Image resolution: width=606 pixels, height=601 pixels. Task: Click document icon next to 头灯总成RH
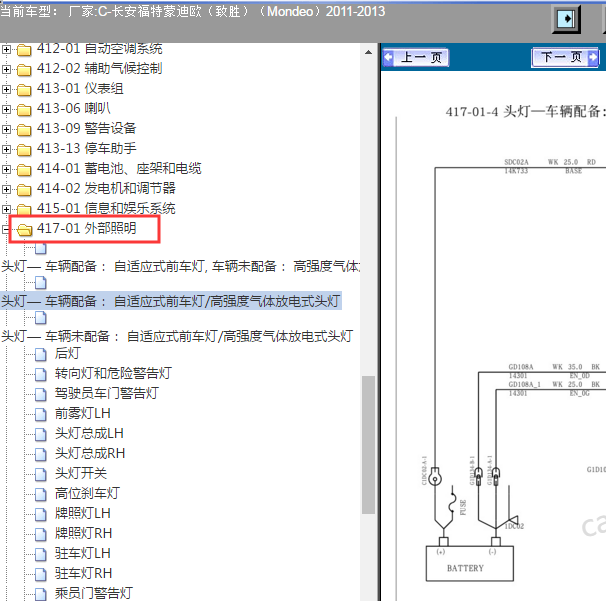(x=41, y=454)
